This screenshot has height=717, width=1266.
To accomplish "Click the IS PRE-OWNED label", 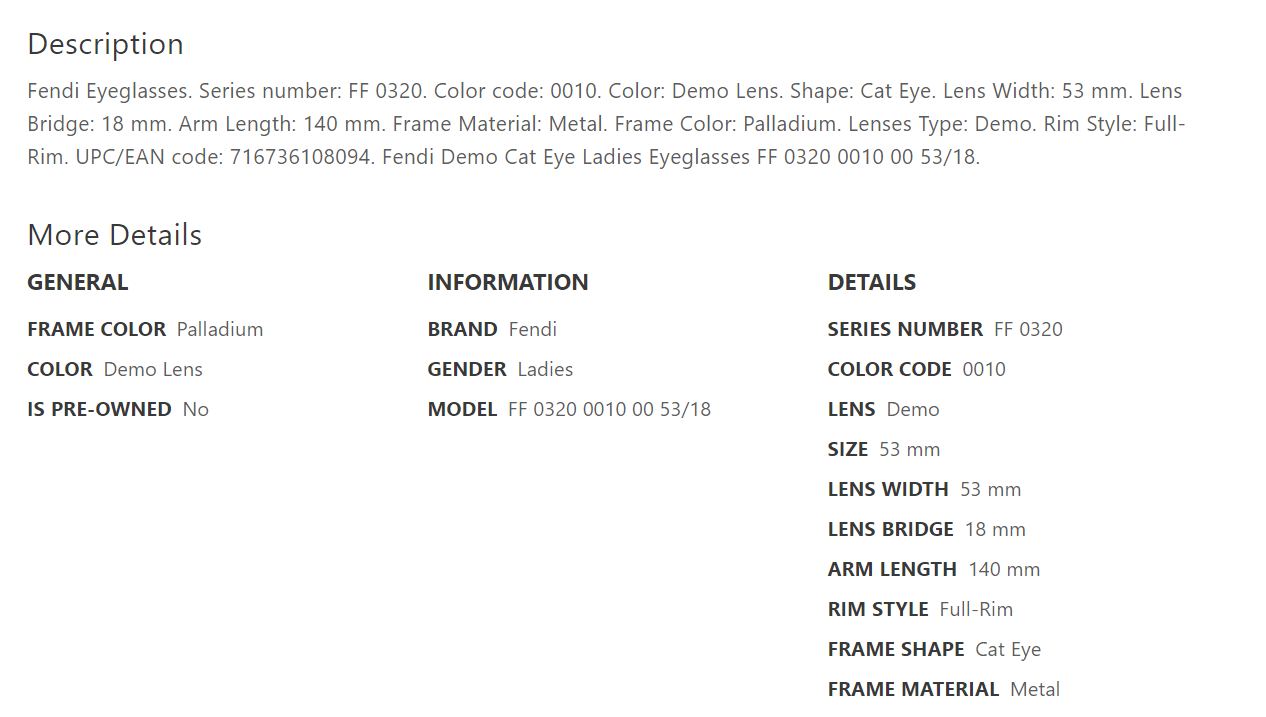I will pos(99,409).
